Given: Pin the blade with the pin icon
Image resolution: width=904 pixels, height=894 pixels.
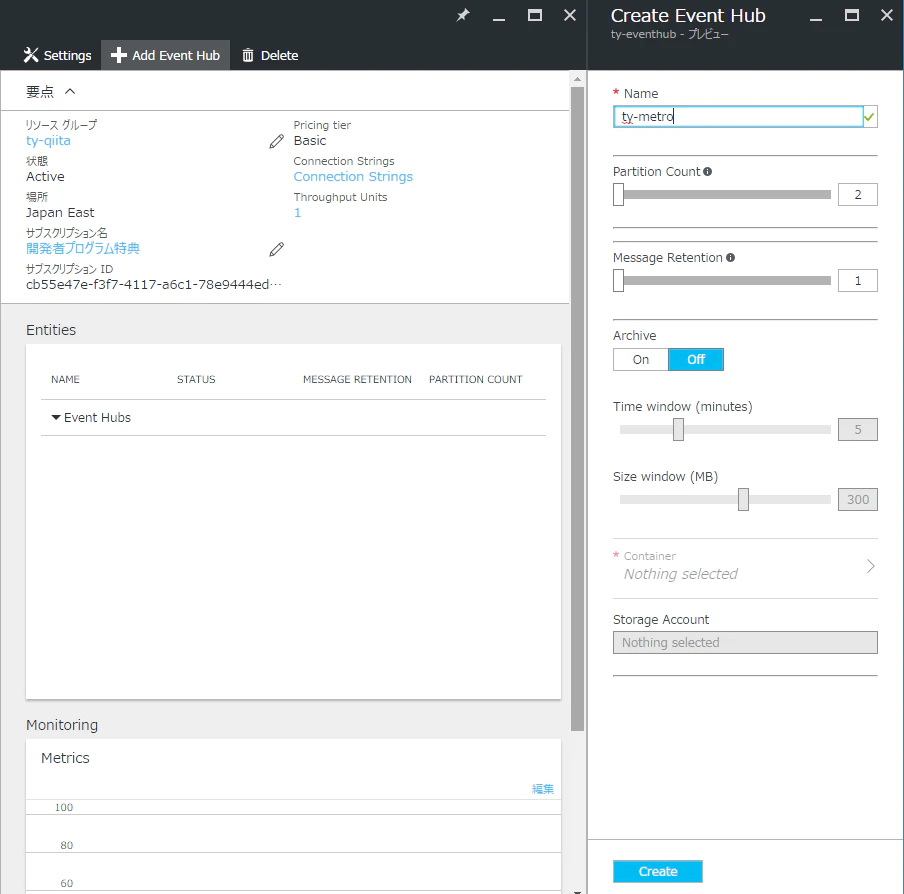Looking at the screenshot, I should (463, 15).
